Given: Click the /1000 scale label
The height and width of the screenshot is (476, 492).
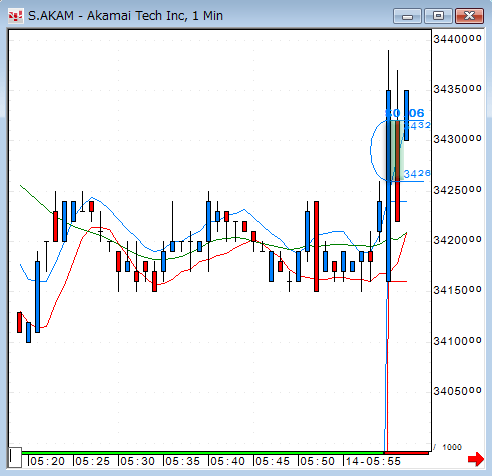Looking at the screenshot, I should (448, 447).
